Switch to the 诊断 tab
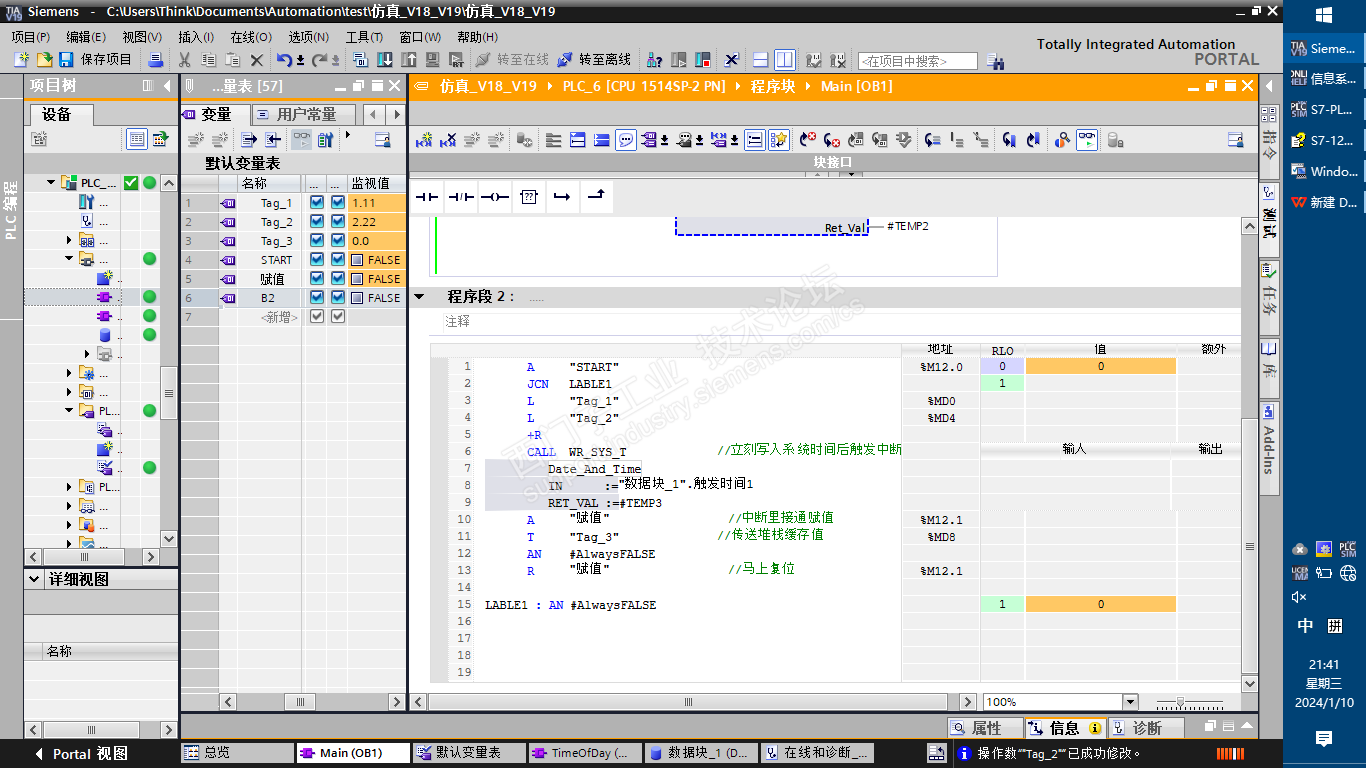1366x768 pixels. pyautogui.click(x=1146, y=728)
